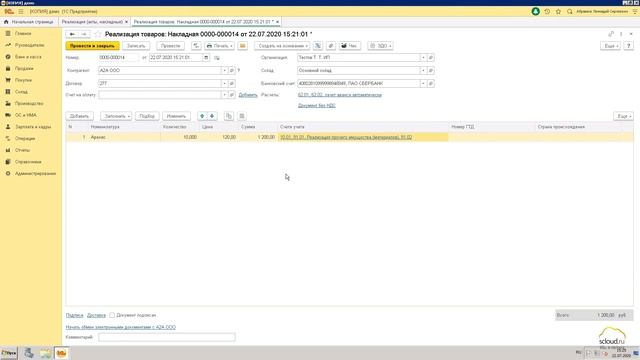The width and height of the screenshot is (640, 360).
Task: Switch to Начальная страница tab
Action: coord(29,22)
